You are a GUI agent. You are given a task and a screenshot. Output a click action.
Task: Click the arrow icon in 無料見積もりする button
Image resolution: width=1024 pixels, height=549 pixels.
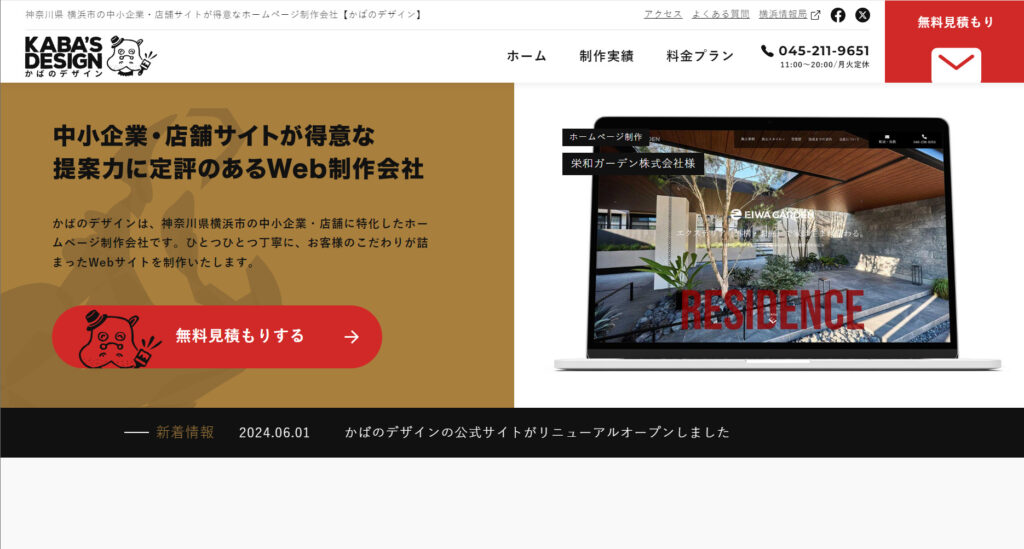pyautogui.click(x=352, y=337)
